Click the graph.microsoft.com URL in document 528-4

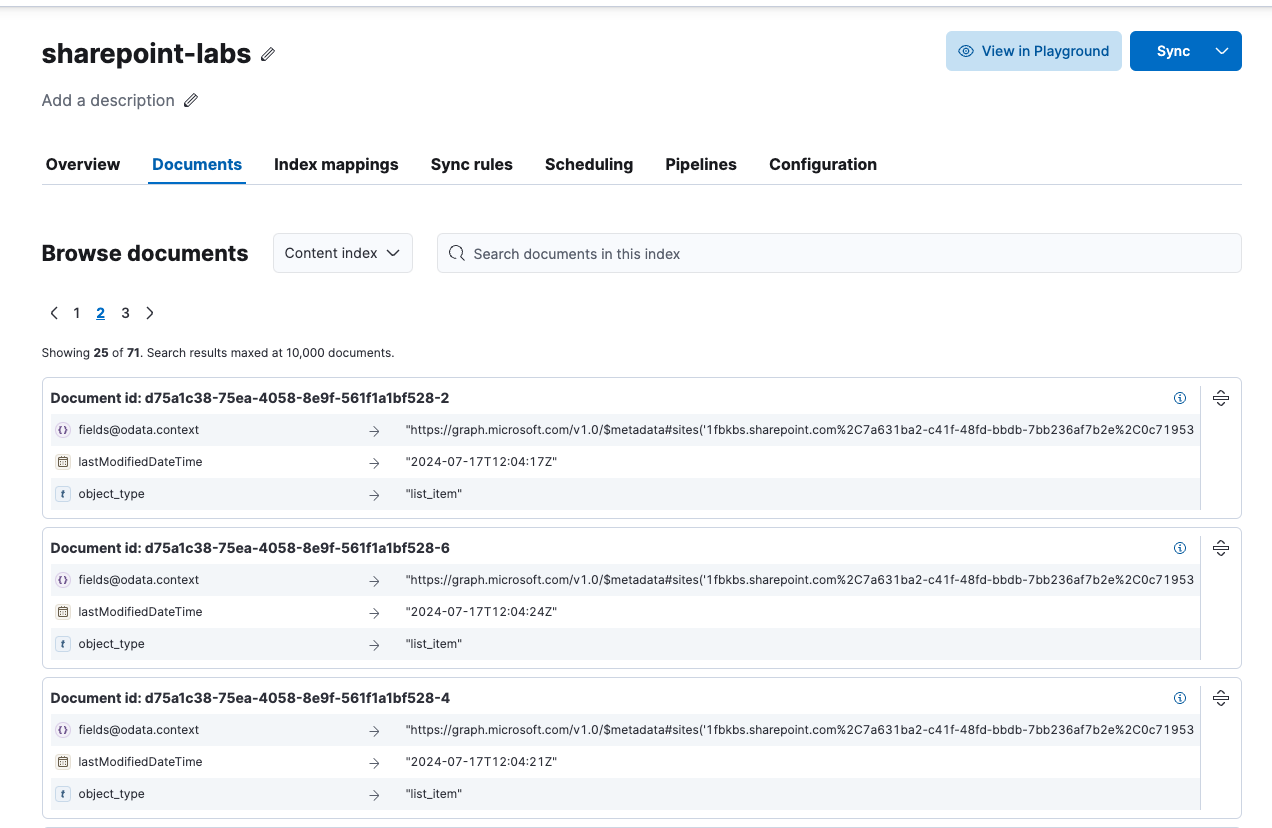tap(800, 730)
